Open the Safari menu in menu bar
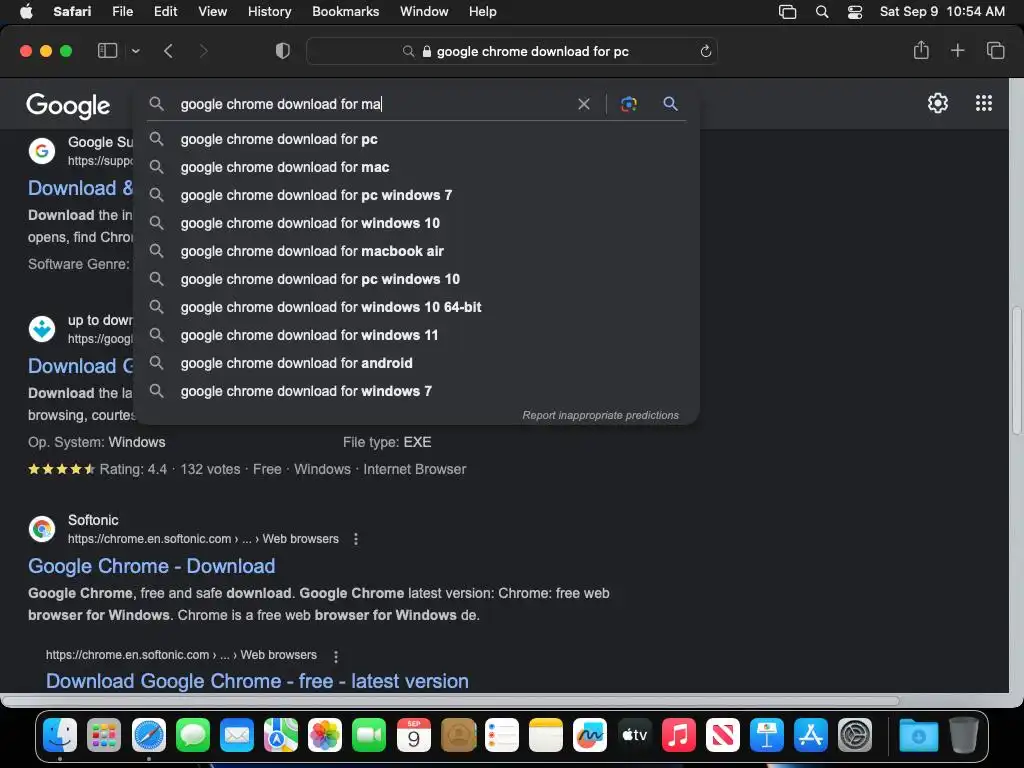Viewport: 1024px width, 768px height. click(x=72, y=12)
